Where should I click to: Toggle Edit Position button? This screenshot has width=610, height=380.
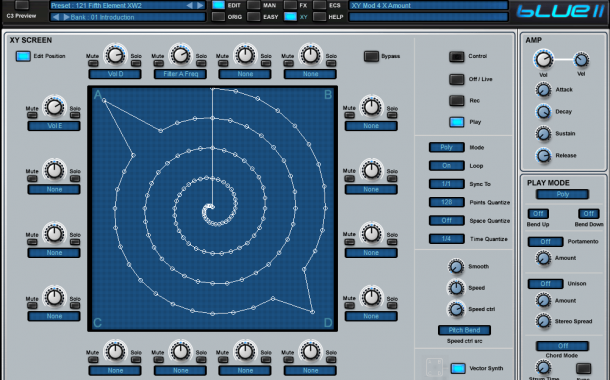(x=23, y=56)
